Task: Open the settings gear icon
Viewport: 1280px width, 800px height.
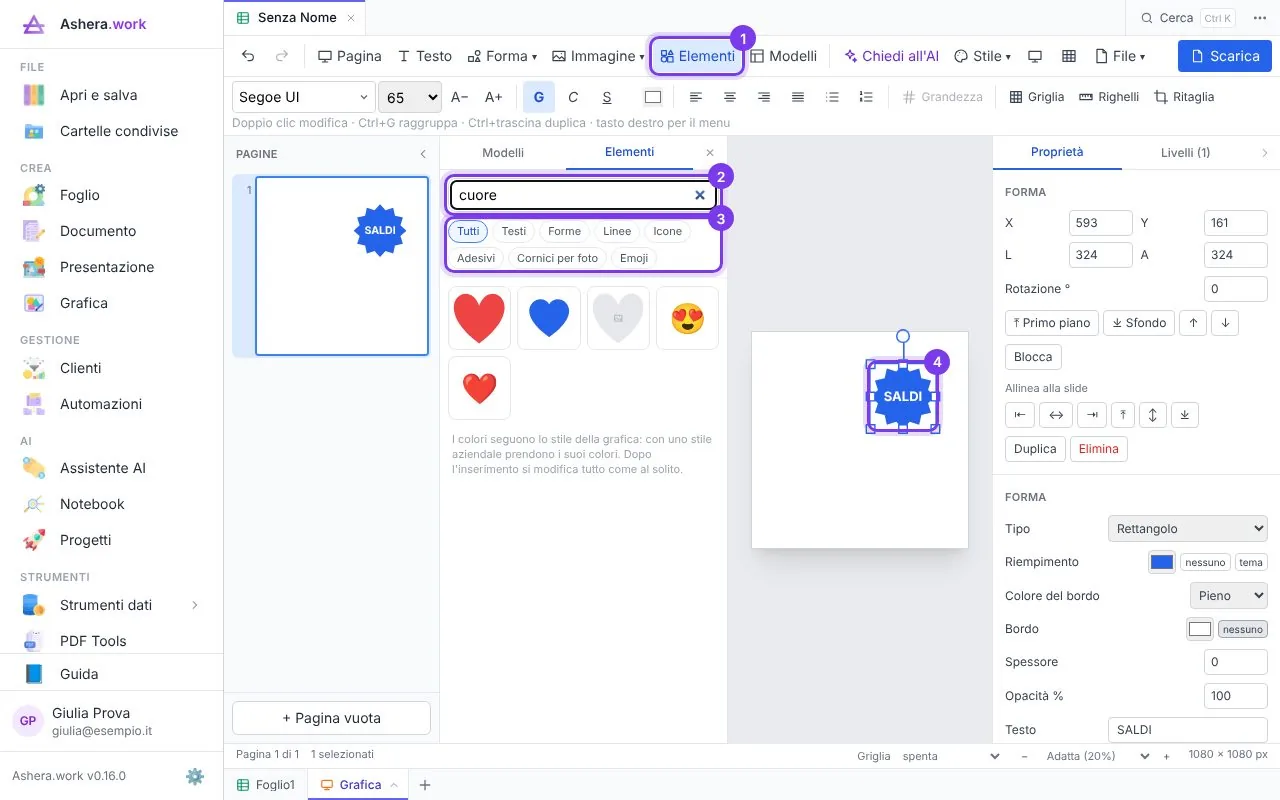Action: pos(195,776)
